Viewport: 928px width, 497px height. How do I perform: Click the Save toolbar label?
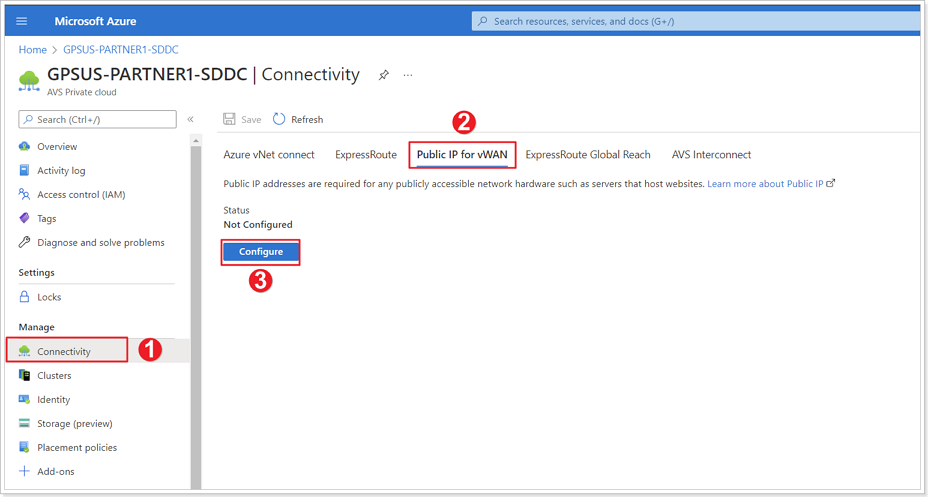click(251, 120)
